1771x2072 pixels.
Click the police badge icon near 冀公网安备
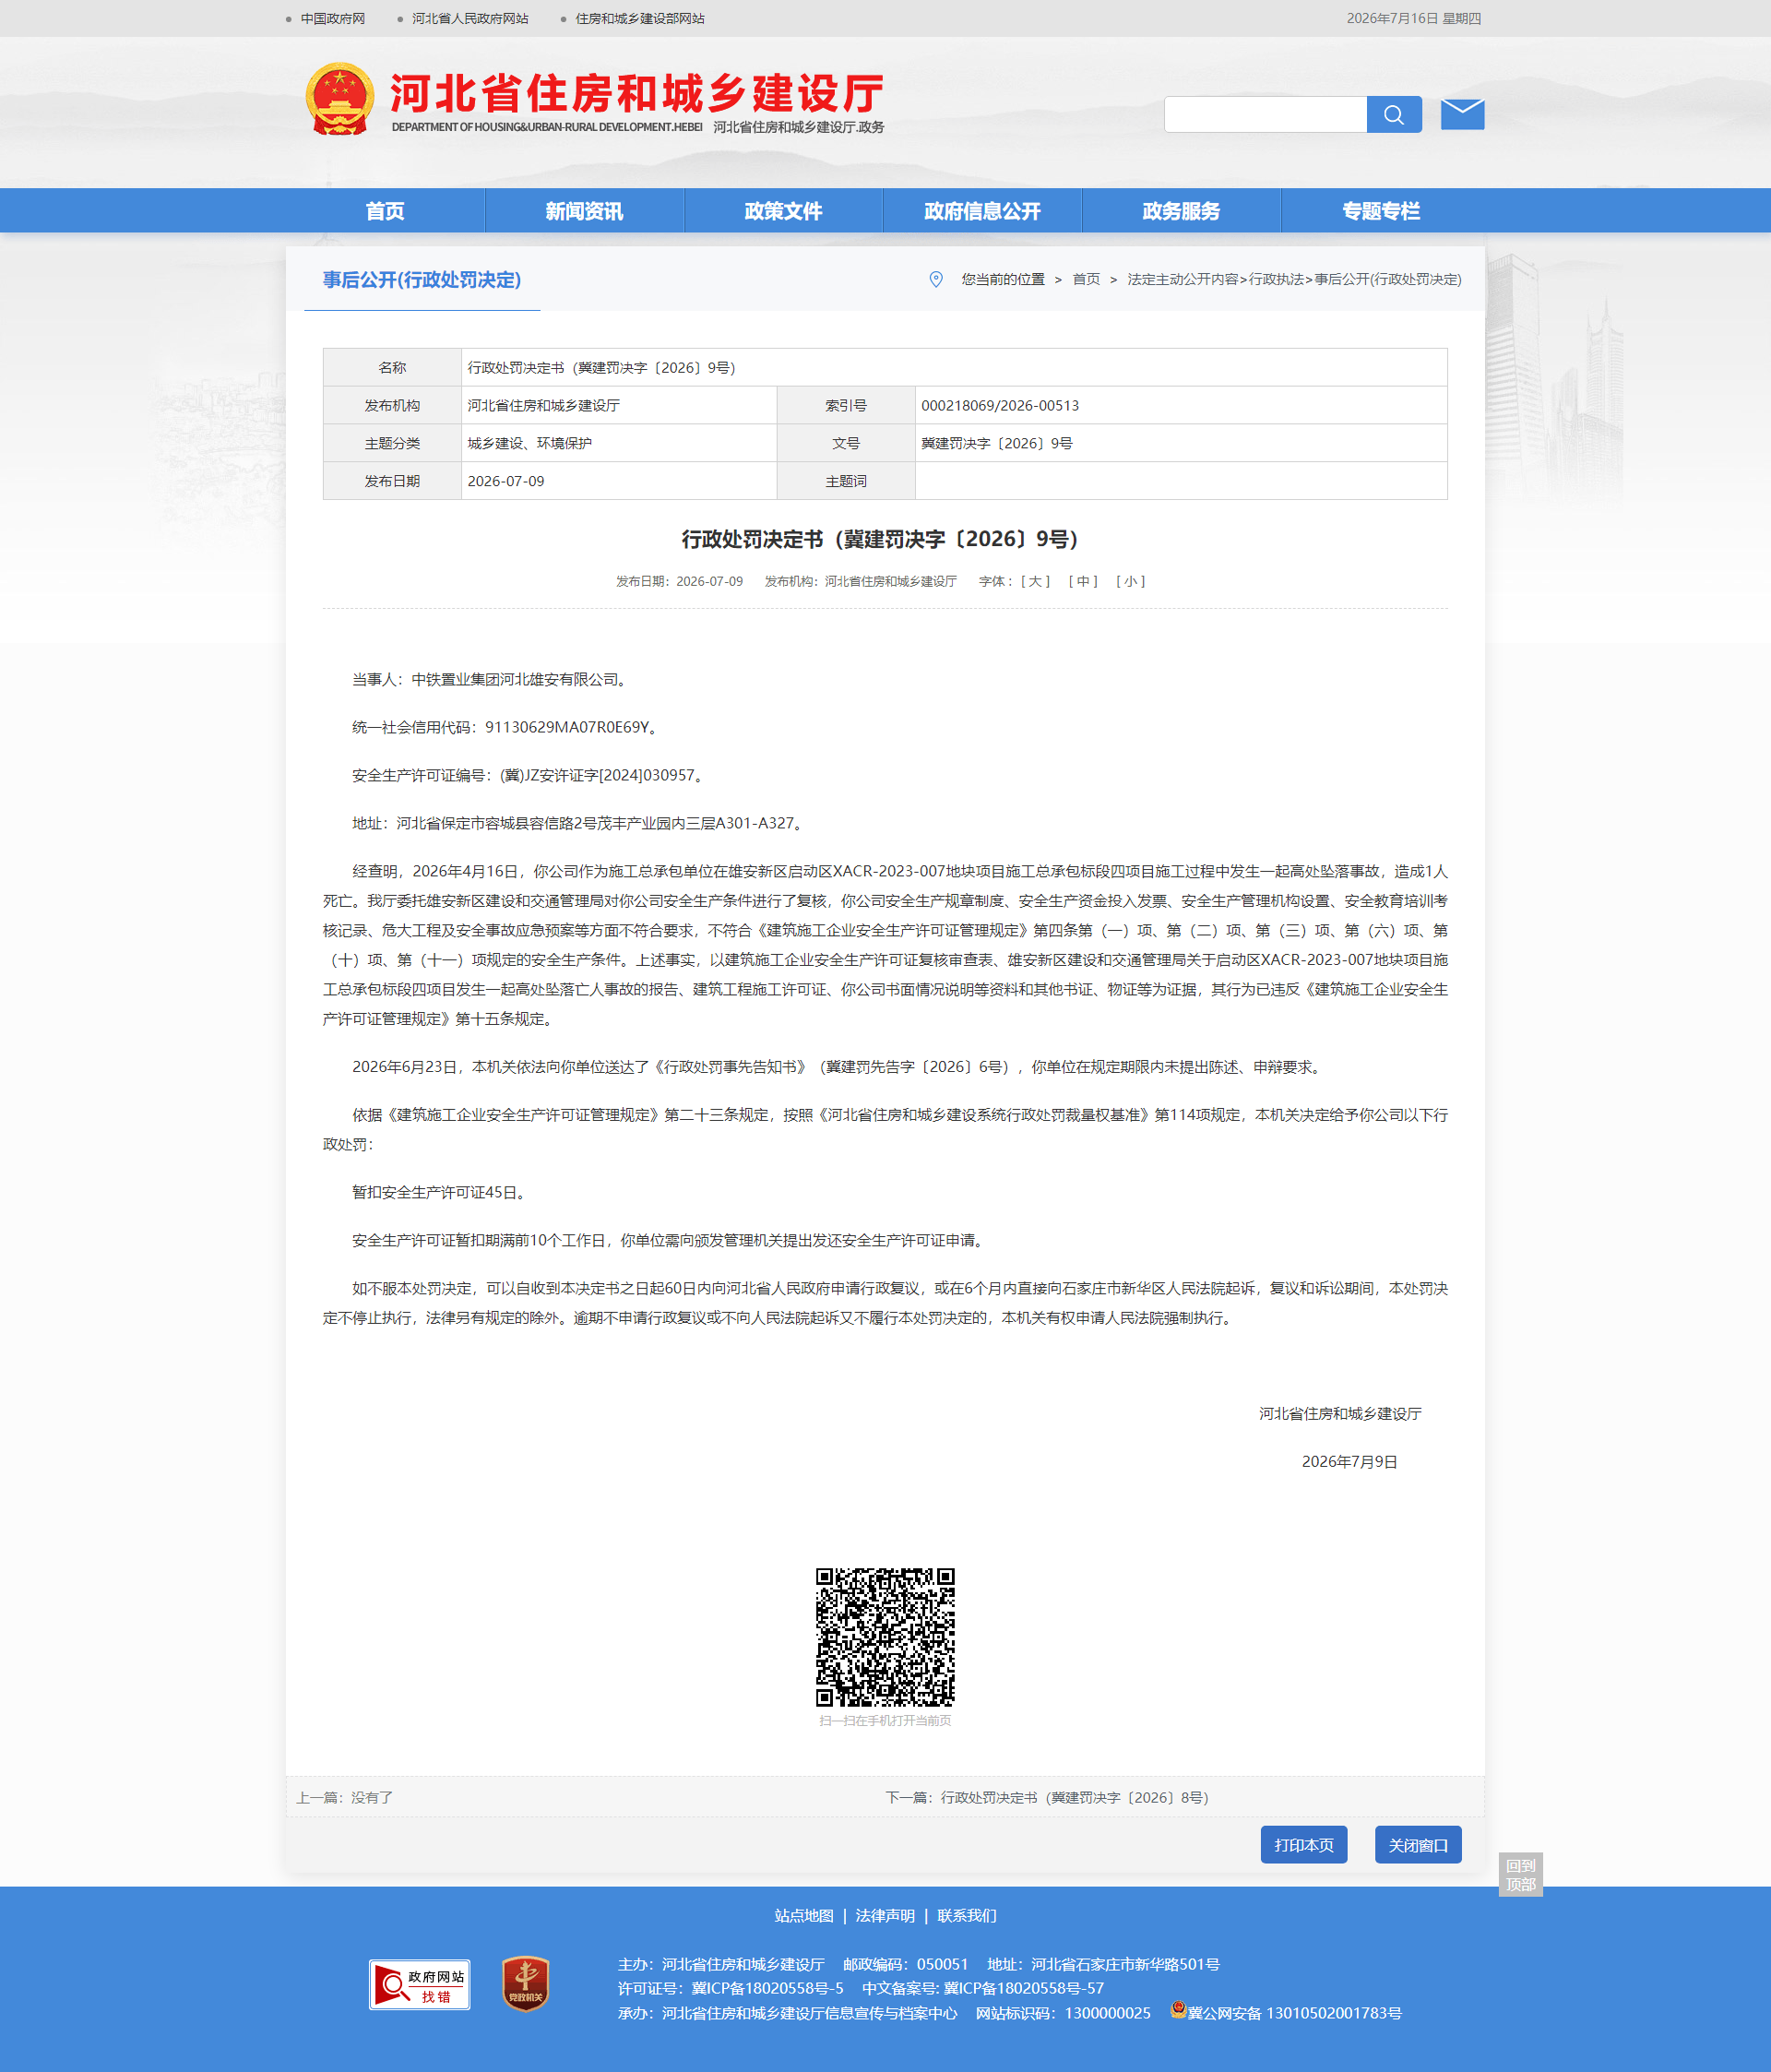(x=1178, y=2010)
